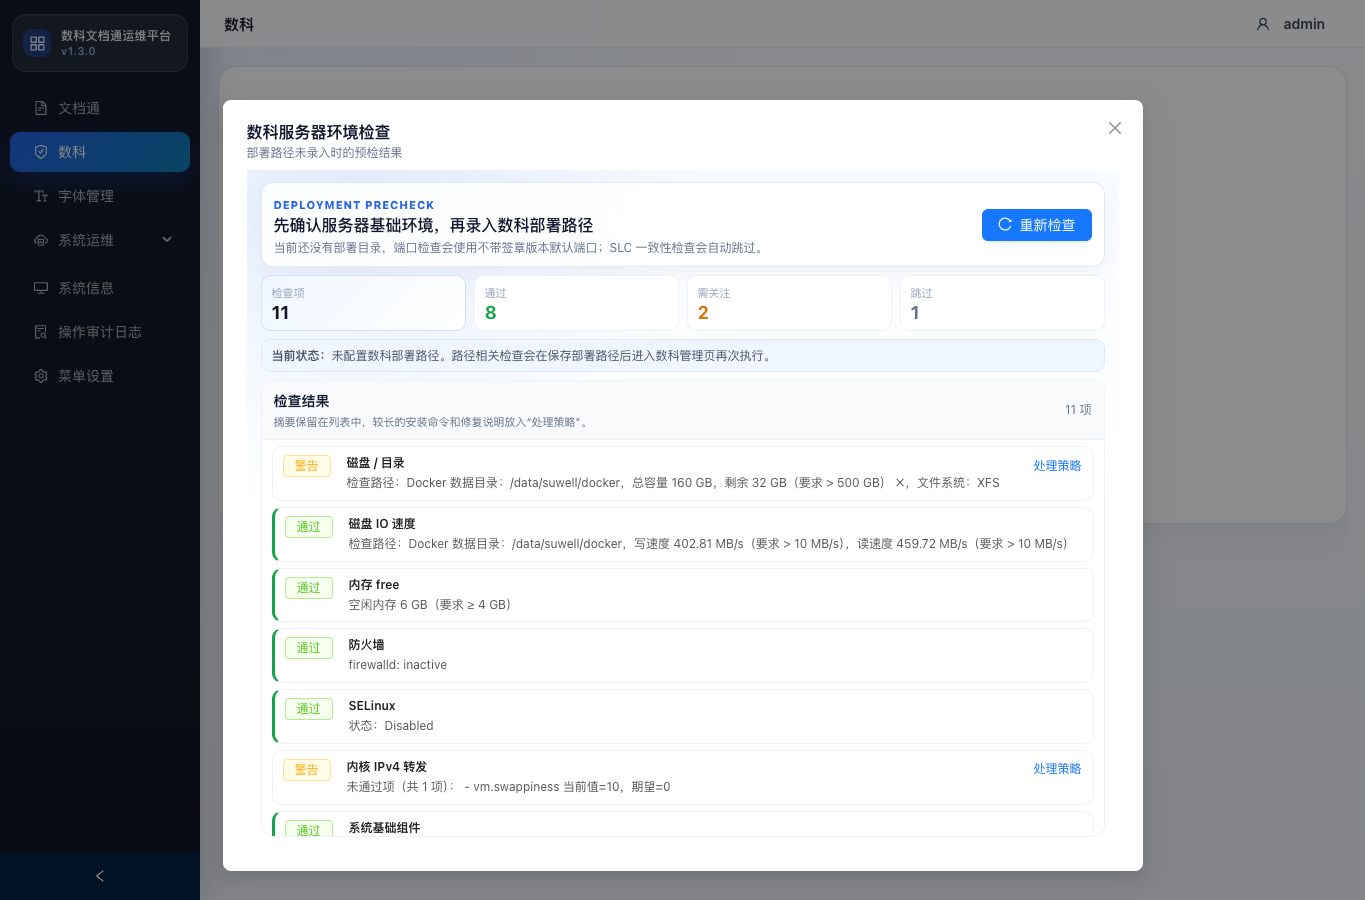Click the 跳过 1 summary card
This screenshot has height=900, width=1365.
point(1002,303)
